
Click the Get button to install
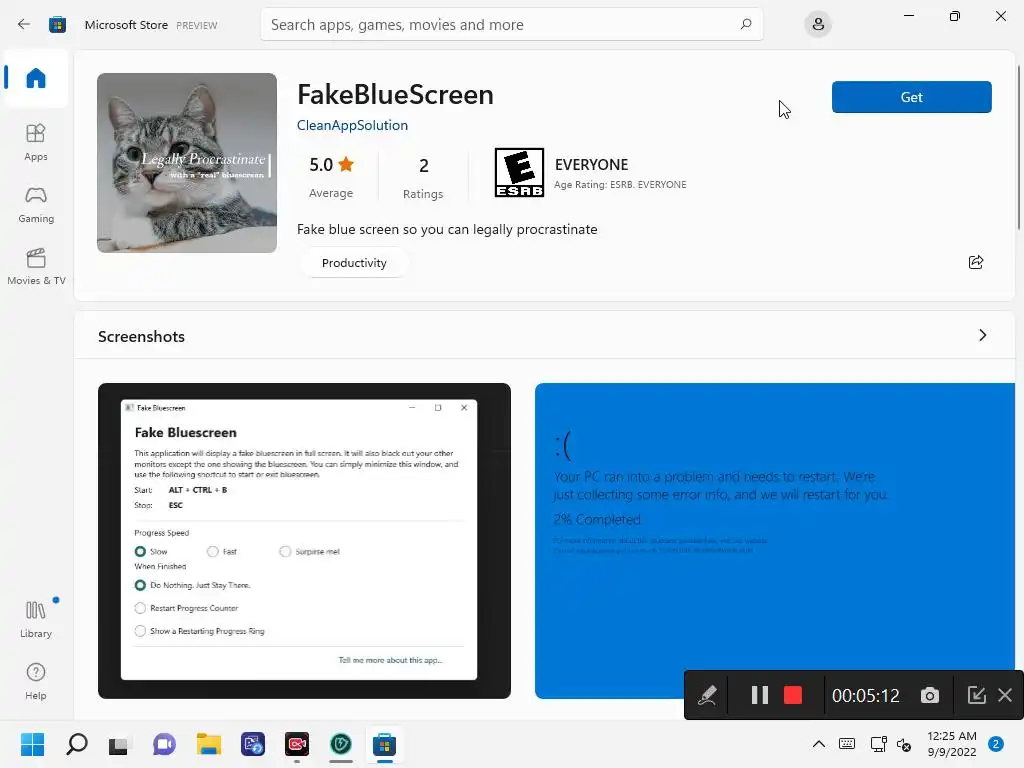(912, 97)
